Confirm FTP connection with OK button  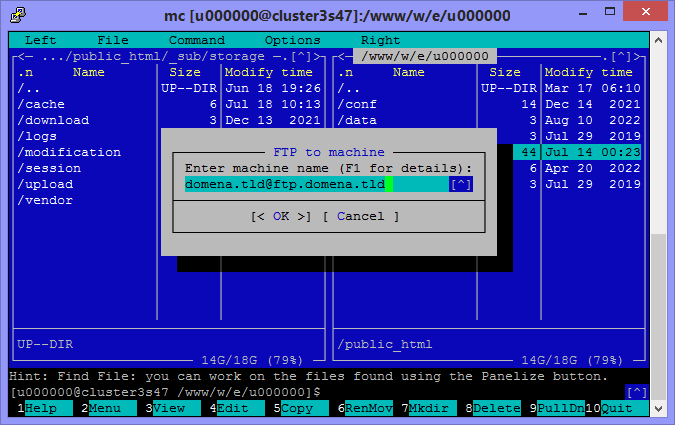pos(281,216)
